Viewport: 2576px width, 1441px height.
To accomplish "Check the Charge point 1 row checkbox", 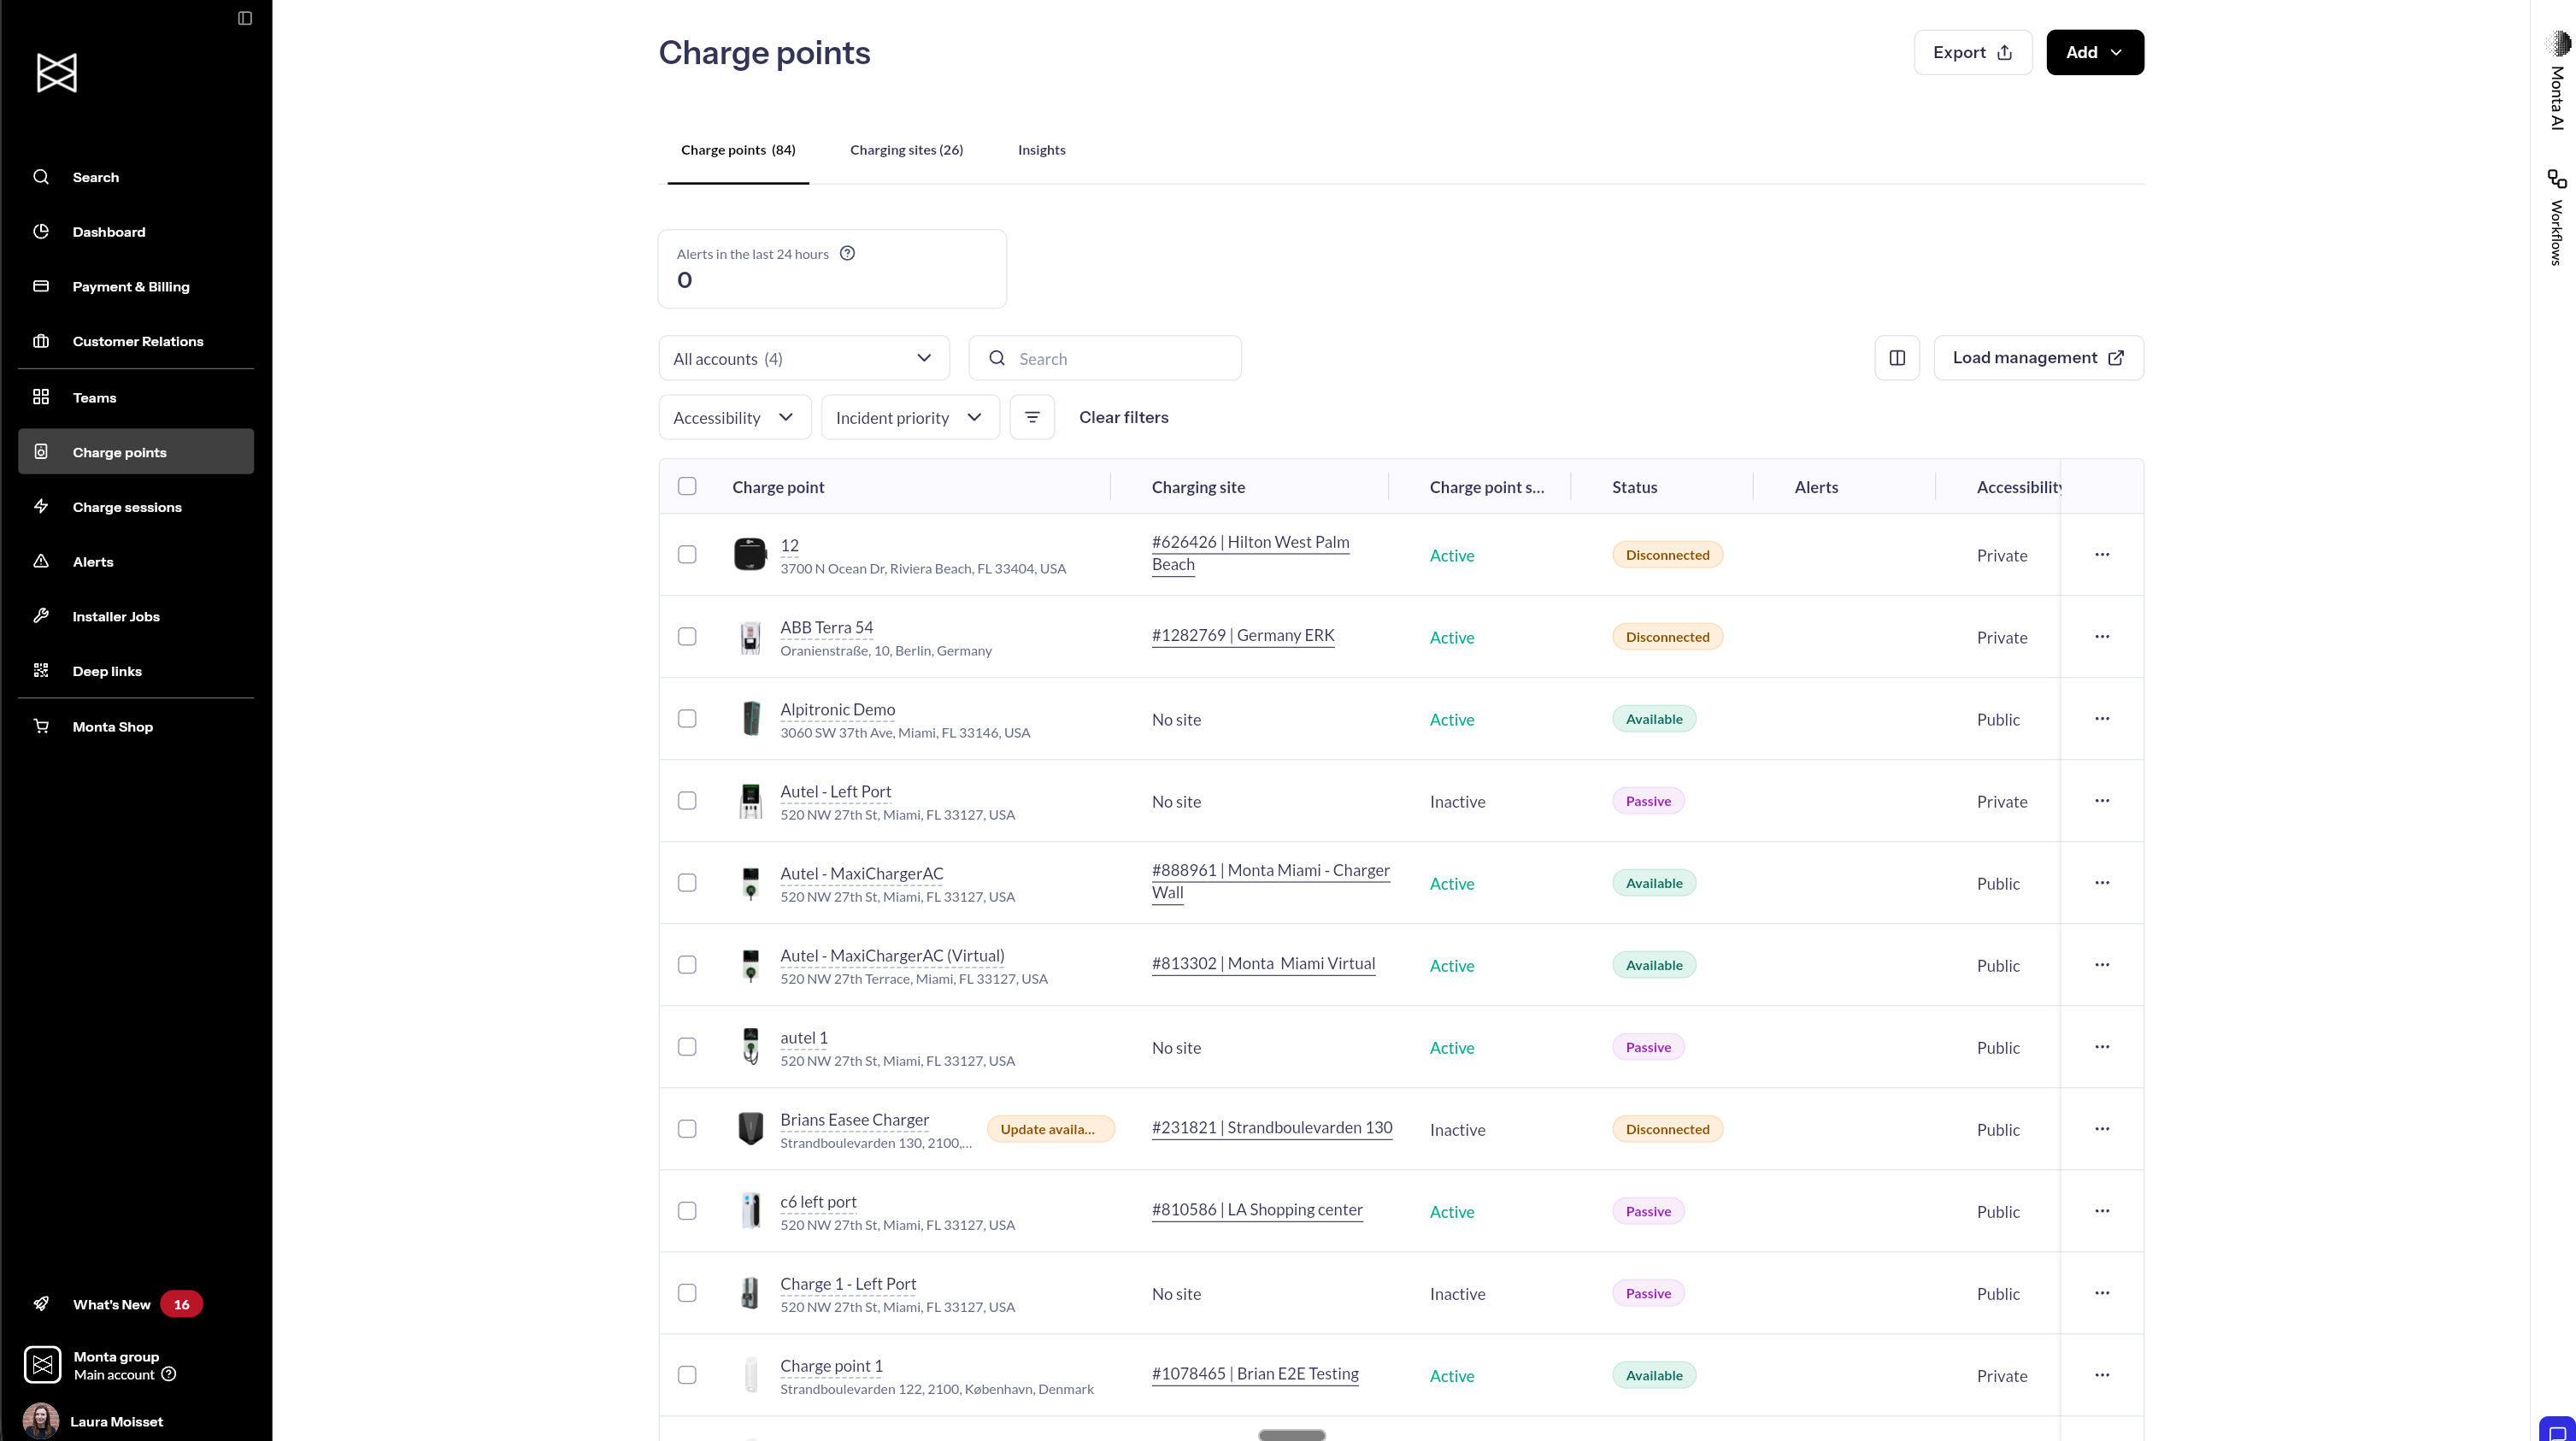I will point(687,1375).
